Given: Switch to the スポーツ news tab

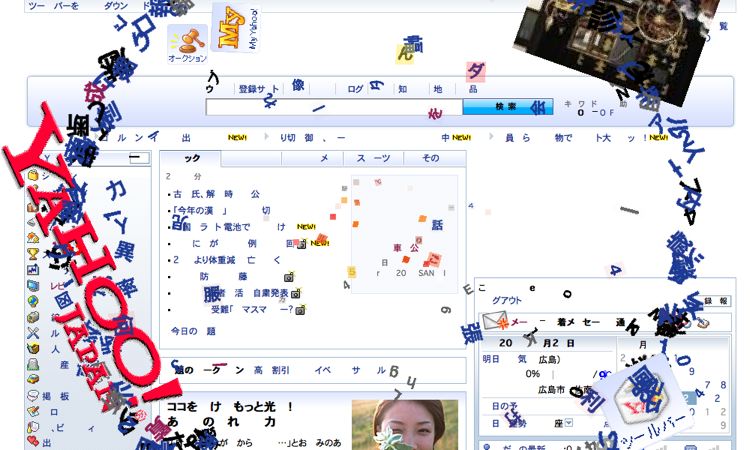Looking at the screenshot, I should coord(373,158).
